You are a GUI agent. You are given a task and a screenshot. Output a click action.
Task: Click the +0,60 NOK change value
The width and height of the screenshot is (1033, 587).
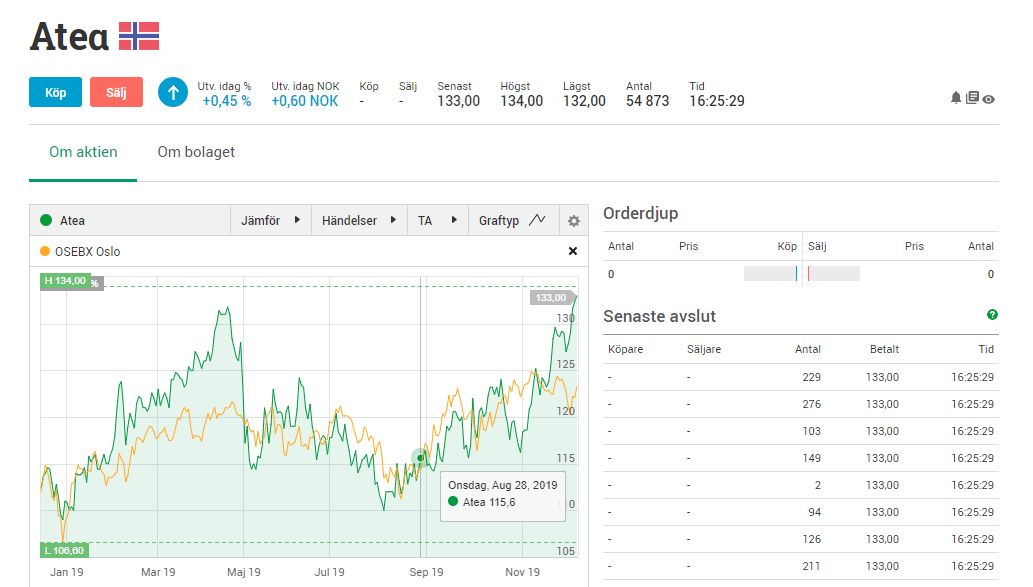click(304, 101)
